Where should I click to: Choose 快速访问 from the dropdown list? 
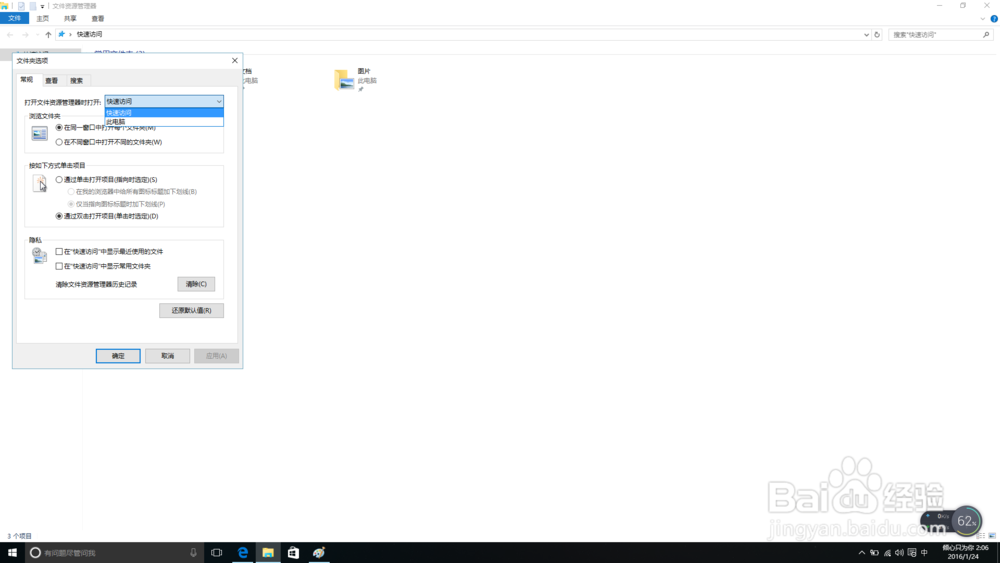click(x=164, y=113)
